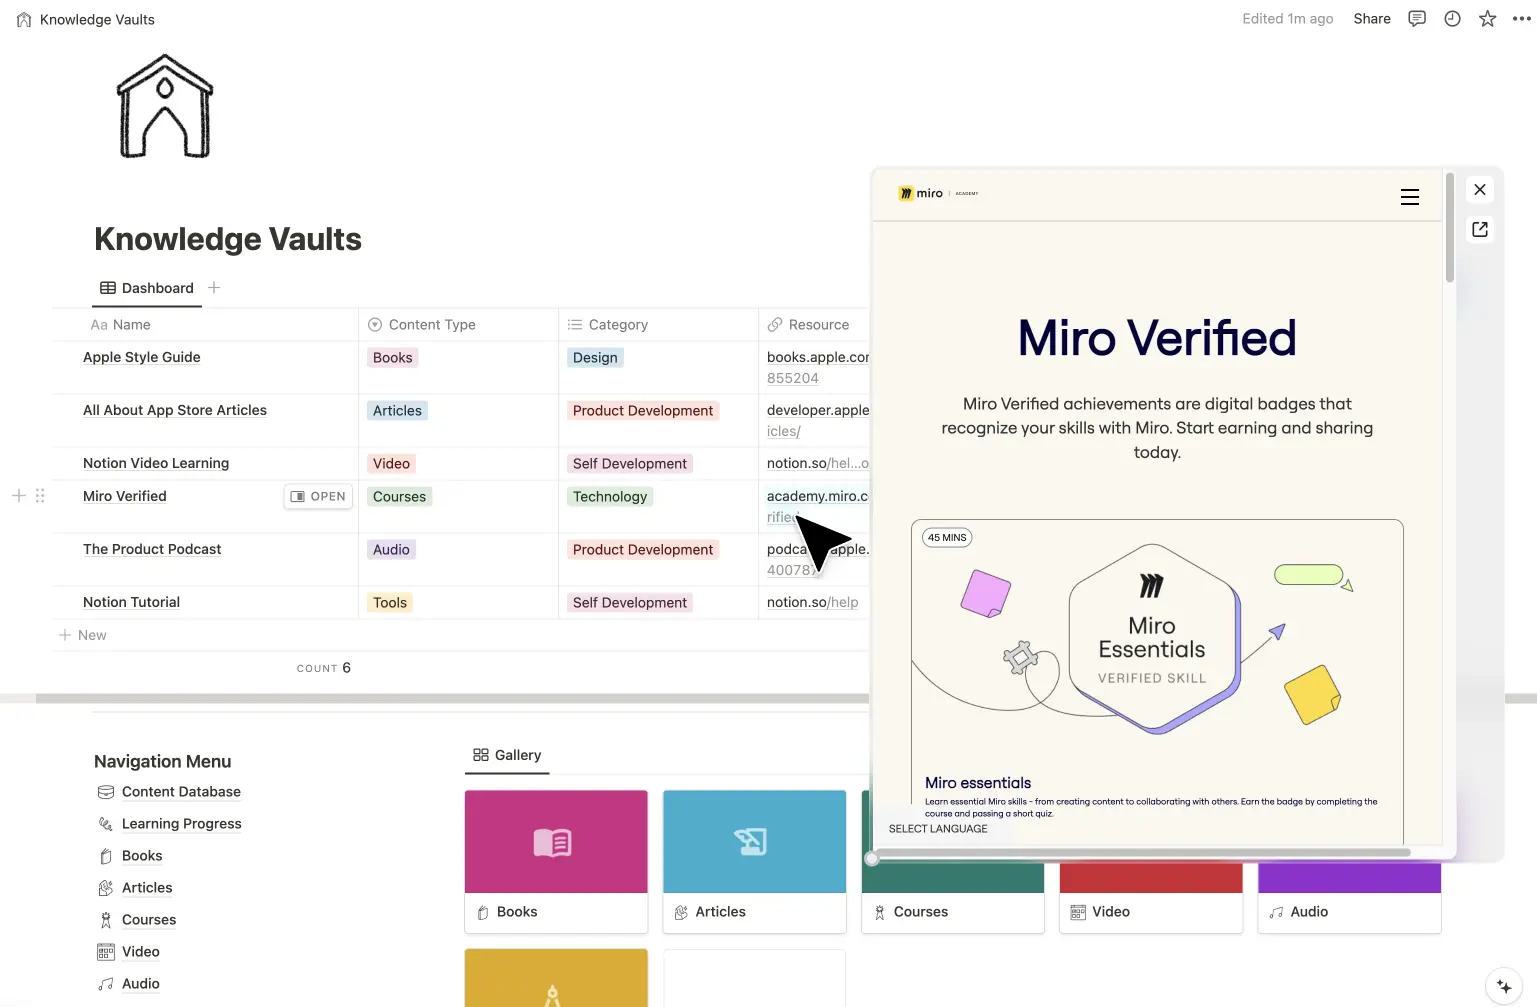Click COUNT 6 summary
This screenshot has height=1007, width=1537.
tap(324, 668)
